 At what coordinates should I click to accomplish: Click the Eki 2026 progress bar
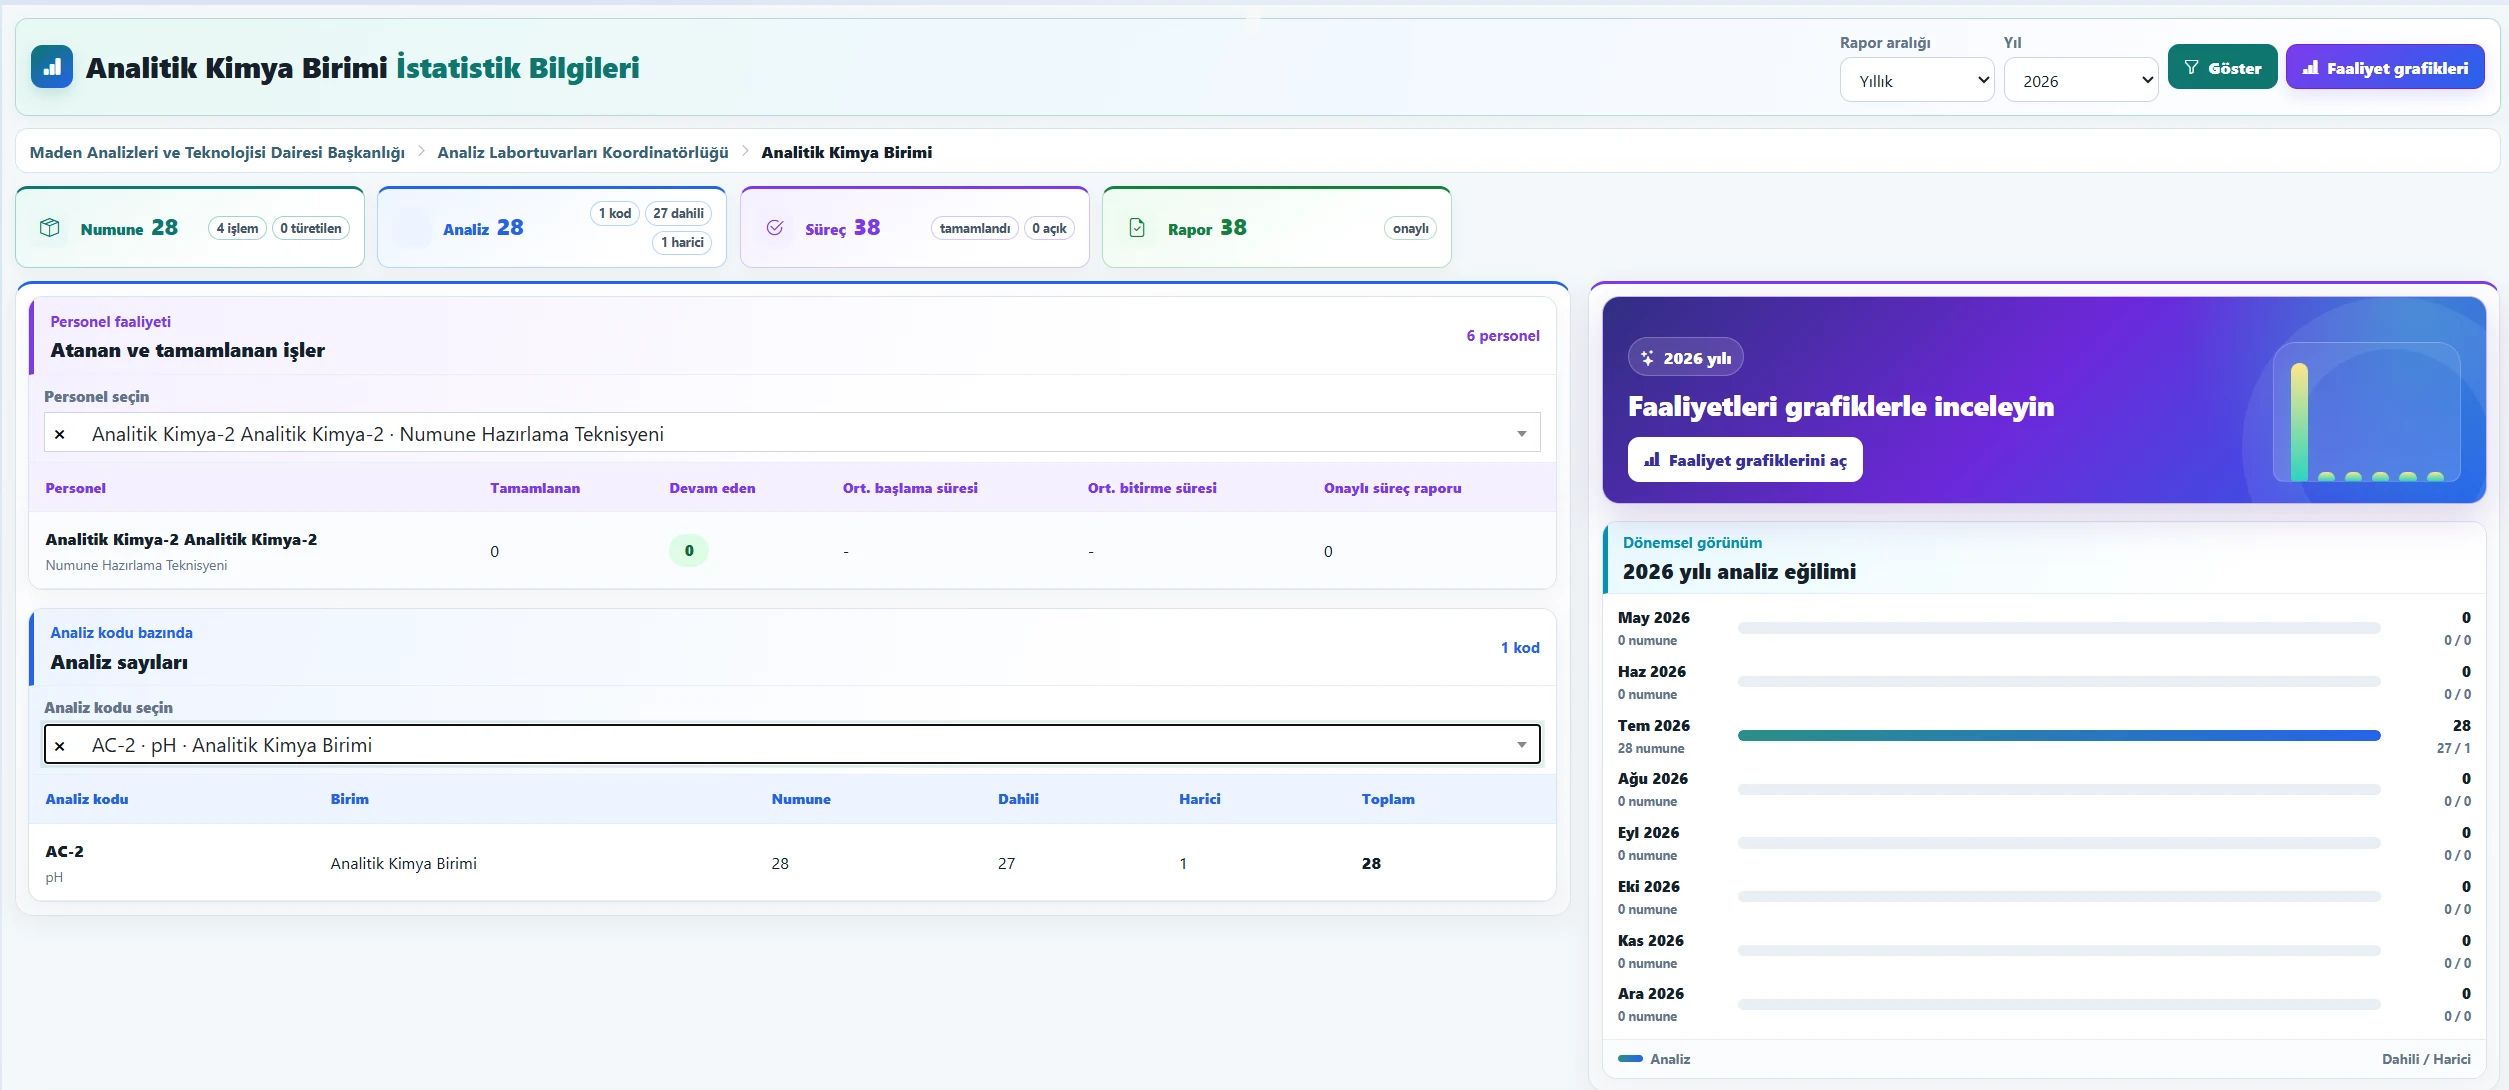(x=2059, y=897)
